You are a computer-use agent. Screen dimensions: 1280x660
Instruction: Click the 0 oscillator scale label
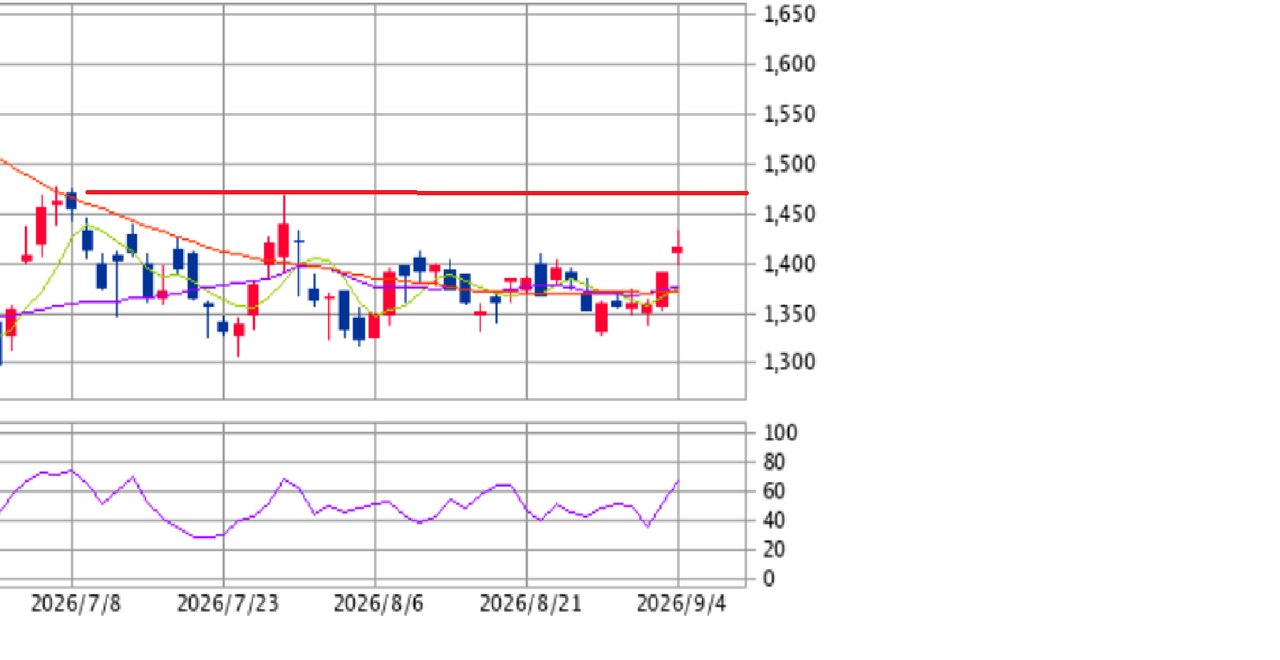(768, 578)
